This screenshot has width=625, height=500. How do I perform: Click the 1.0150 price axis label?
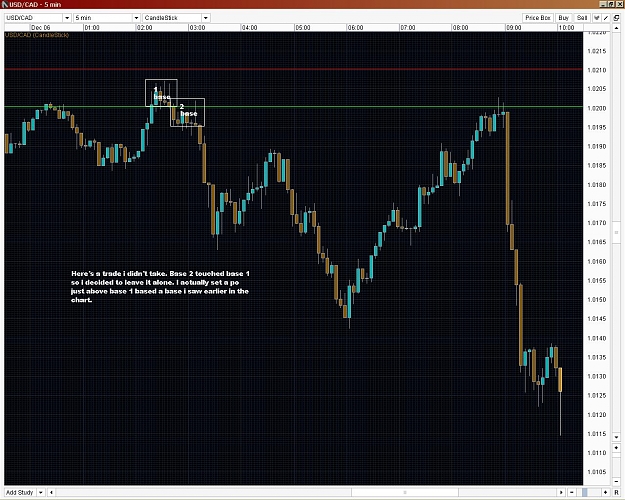click(597, 299)
